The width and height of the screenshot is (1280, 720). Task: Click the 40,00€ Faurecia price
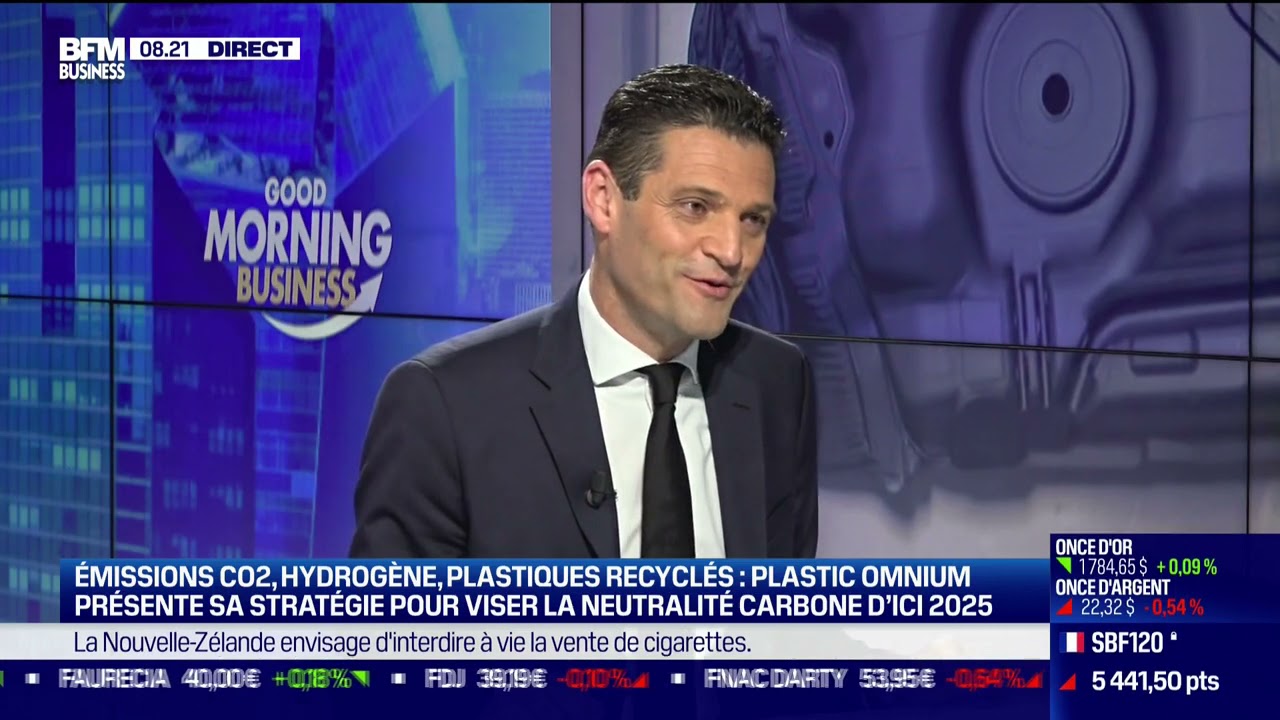[221, 679]
